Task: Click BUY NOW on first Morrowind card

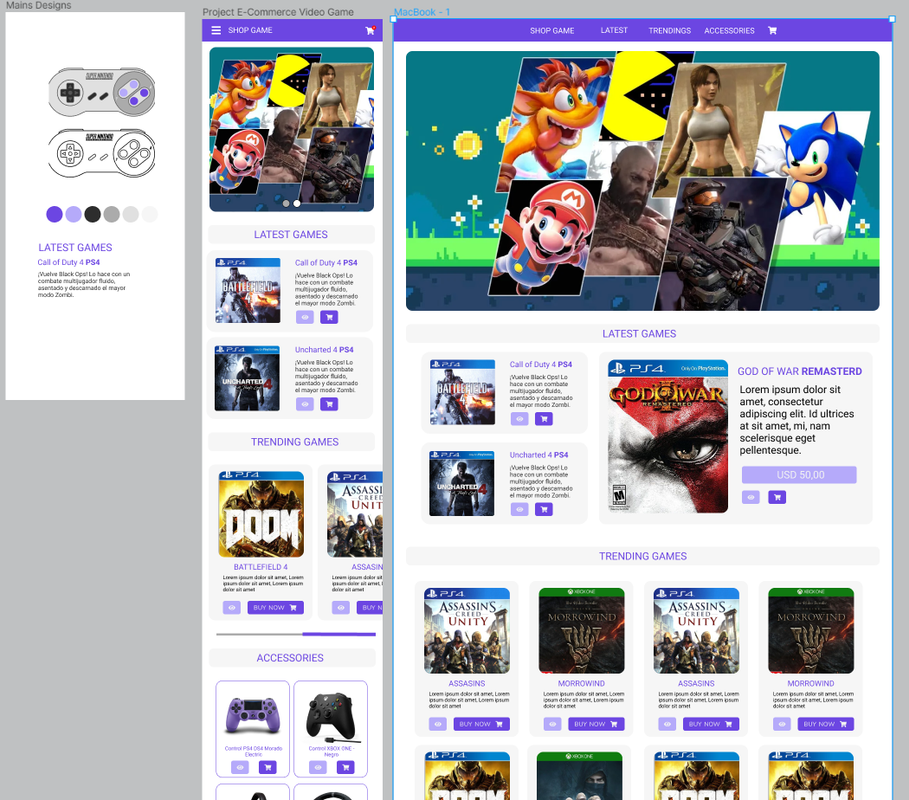Action: pos(597,724)
